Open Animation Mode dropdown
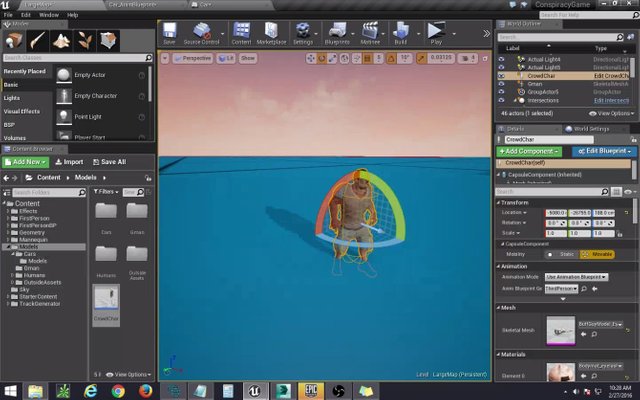 coord(577,277)
